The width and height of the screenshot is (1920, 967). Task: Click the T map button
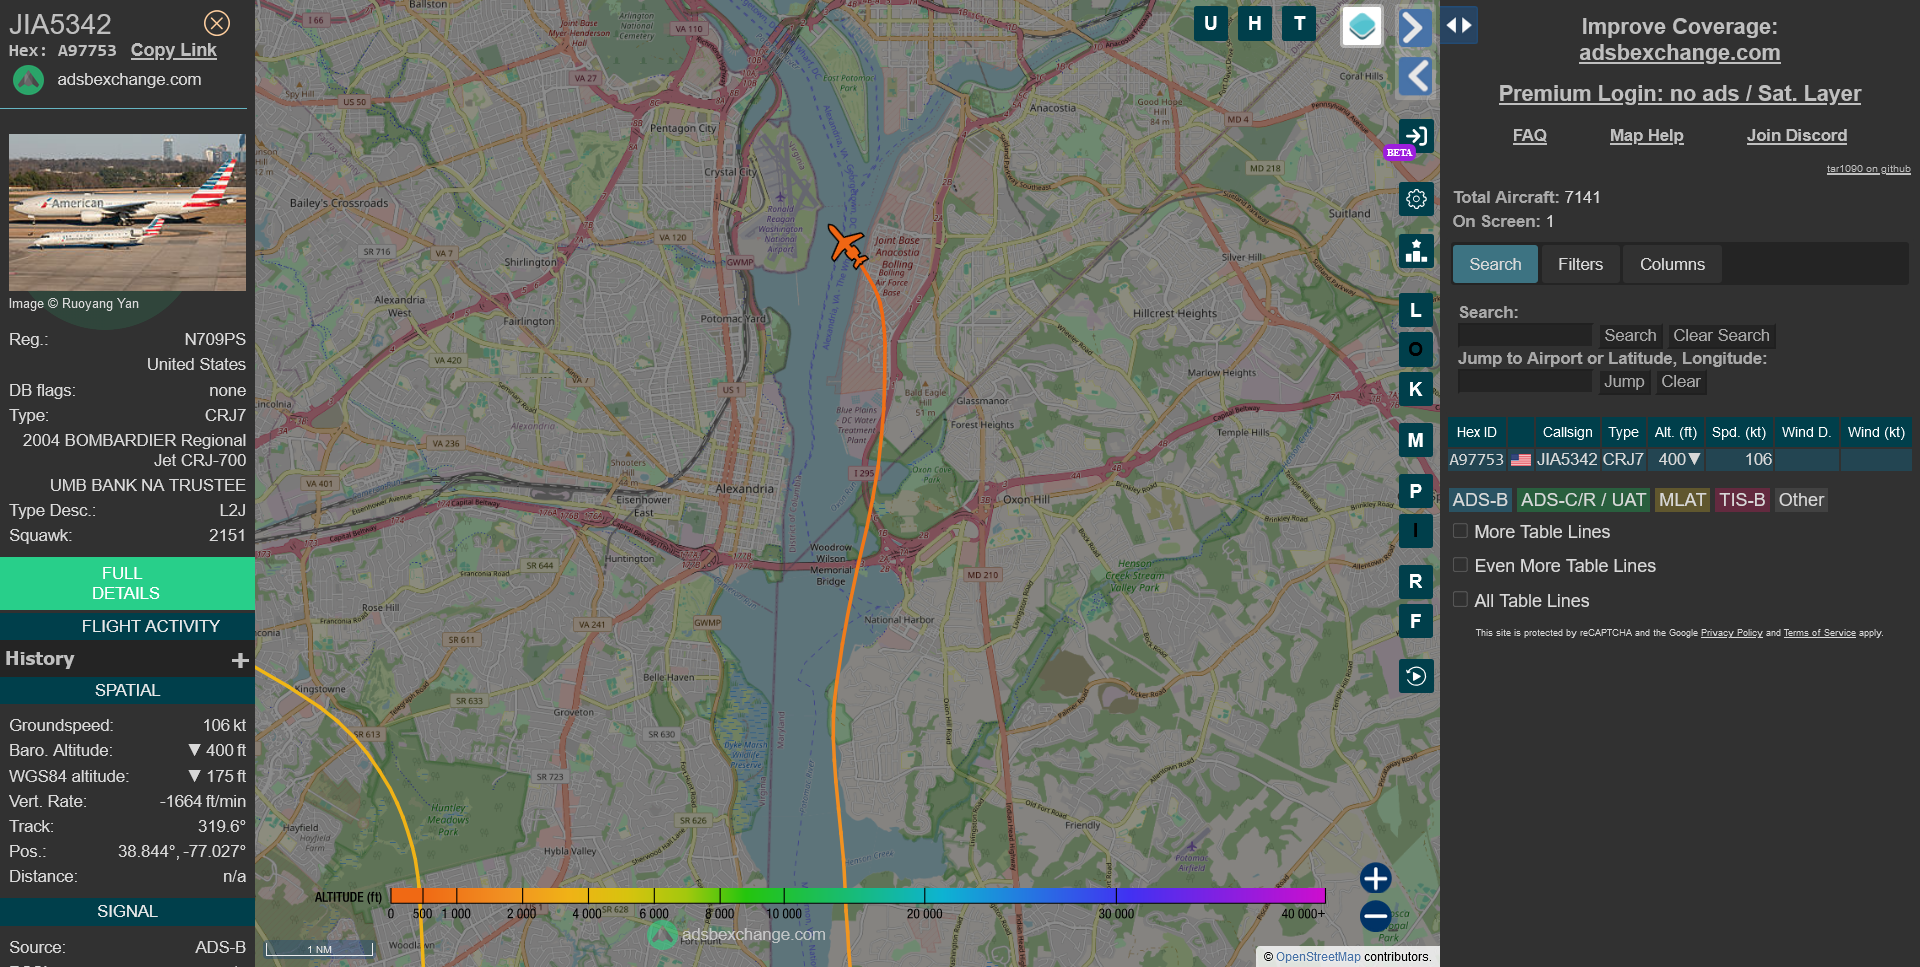(x=1299, y=23)
